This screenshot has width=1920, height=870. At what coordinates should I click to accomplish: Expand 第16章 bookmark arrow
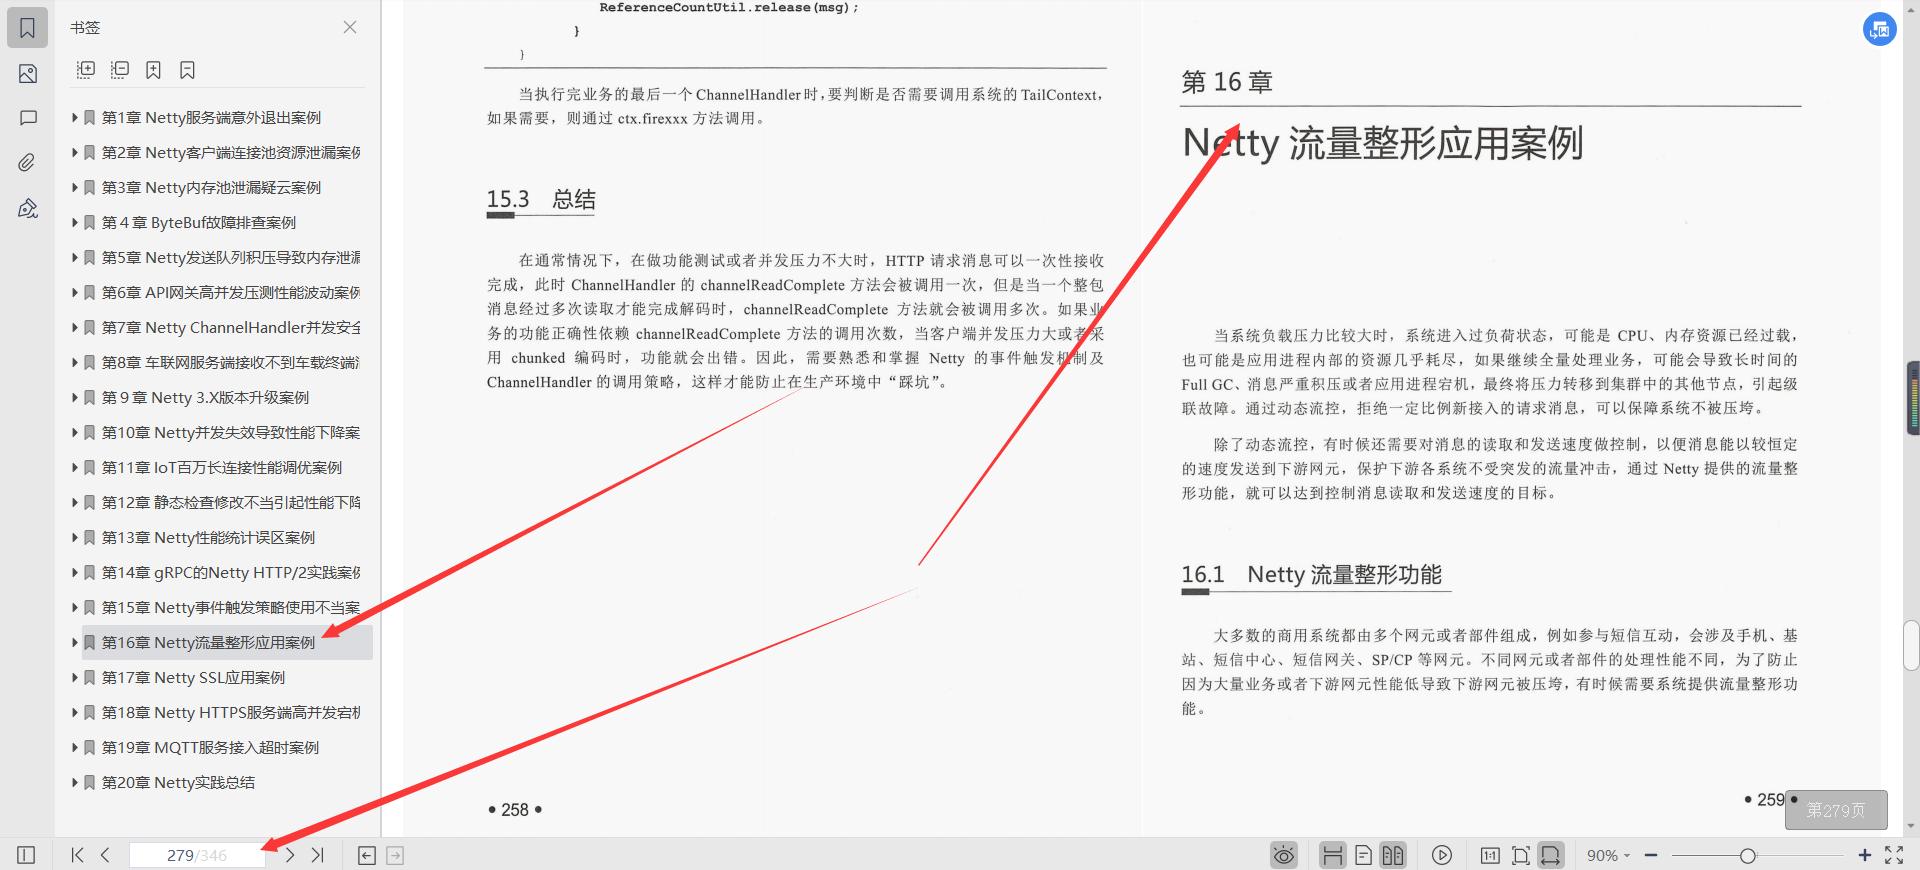75,642
